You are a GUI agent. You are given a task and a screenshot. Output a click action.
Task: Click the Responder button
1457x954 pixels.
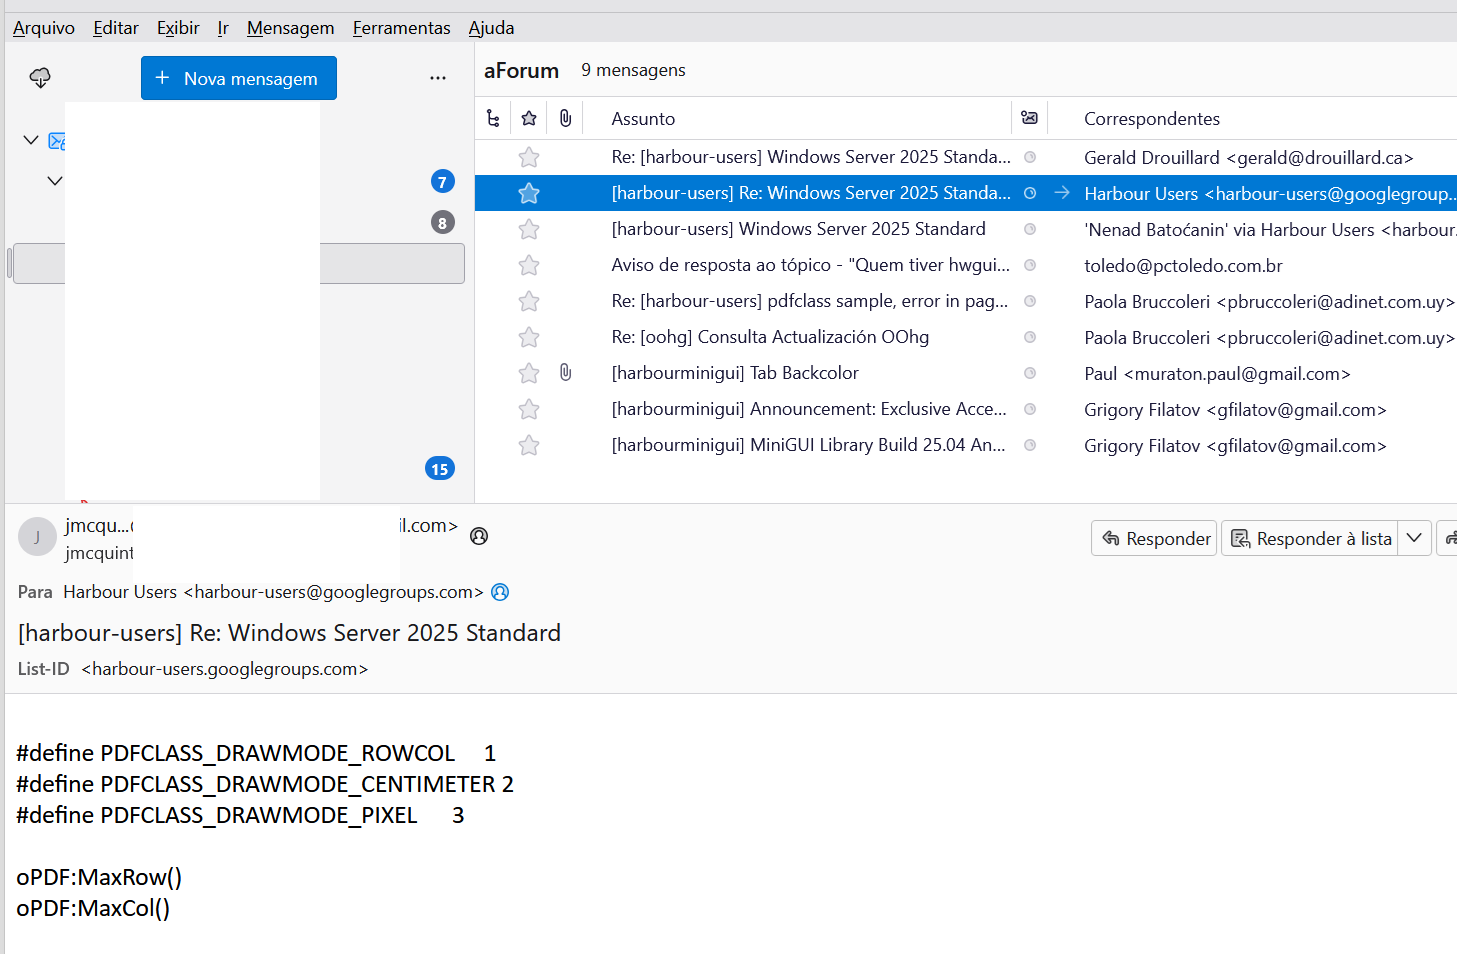click(x=1154, y=538)
